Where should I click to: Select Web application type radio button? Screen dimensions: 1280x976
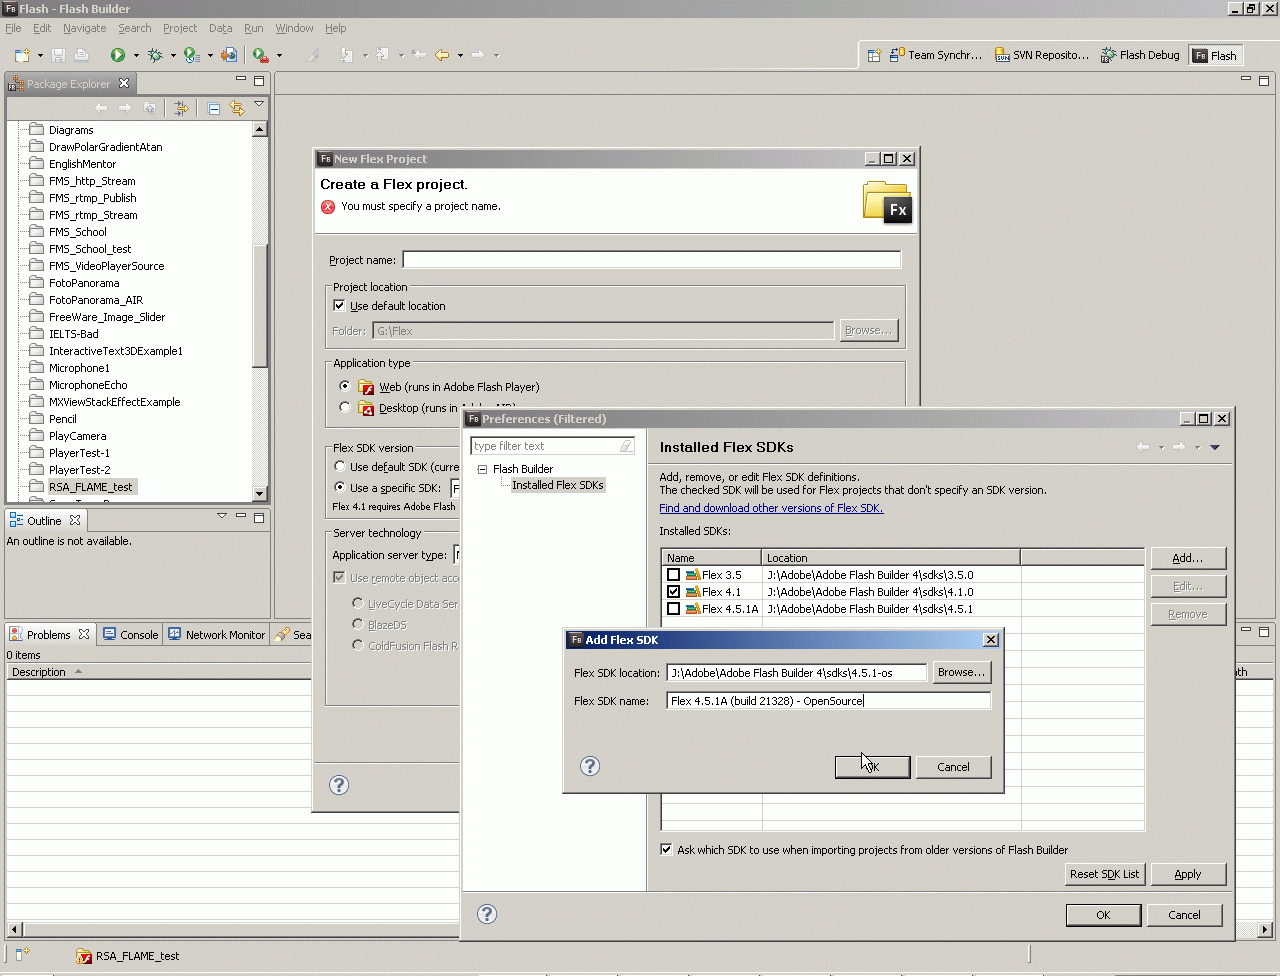click(345, 386)
